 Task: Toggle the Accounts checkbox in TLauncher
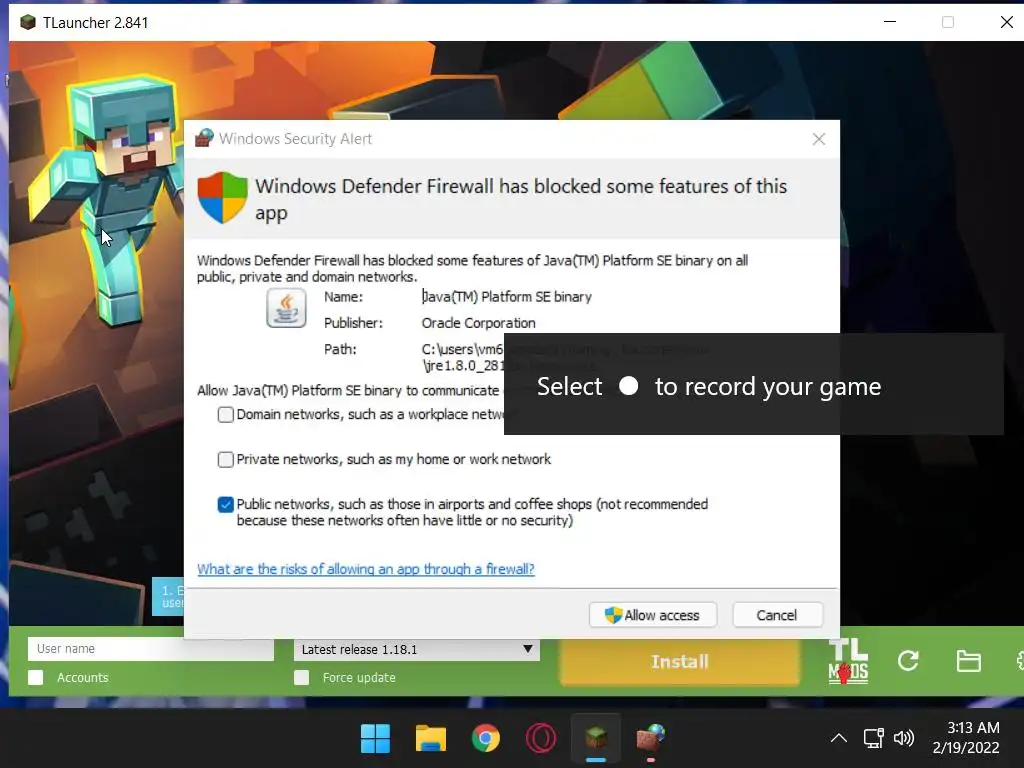pos(36,677)
